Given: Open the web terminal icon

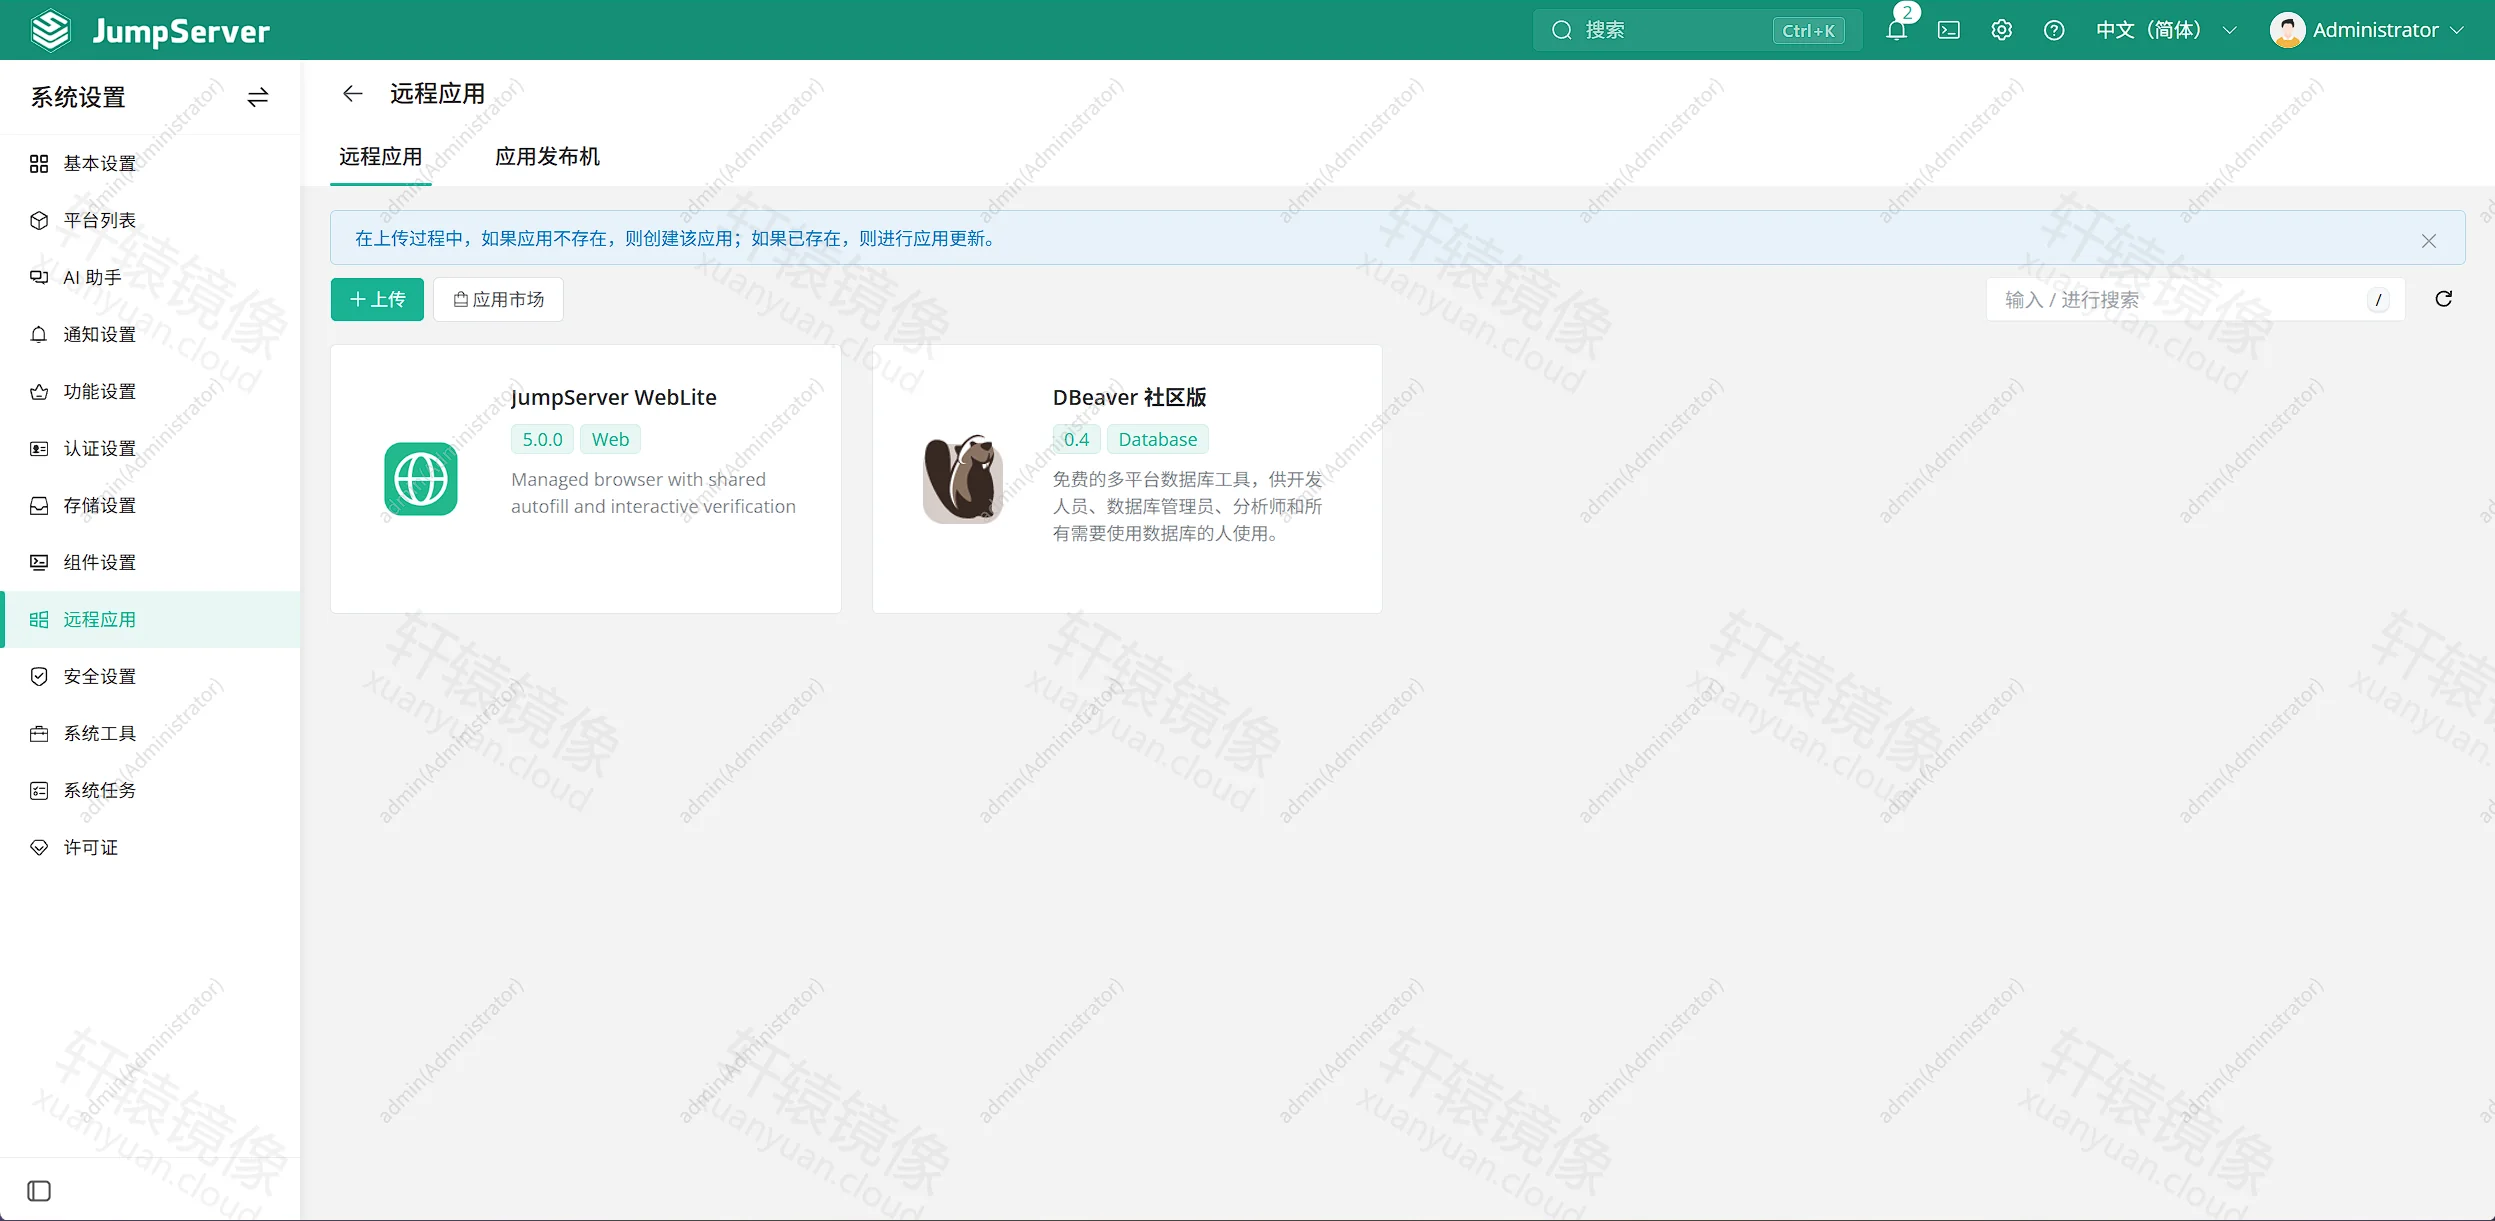Looking at the screenshot, I should [x=1949, y=30].
